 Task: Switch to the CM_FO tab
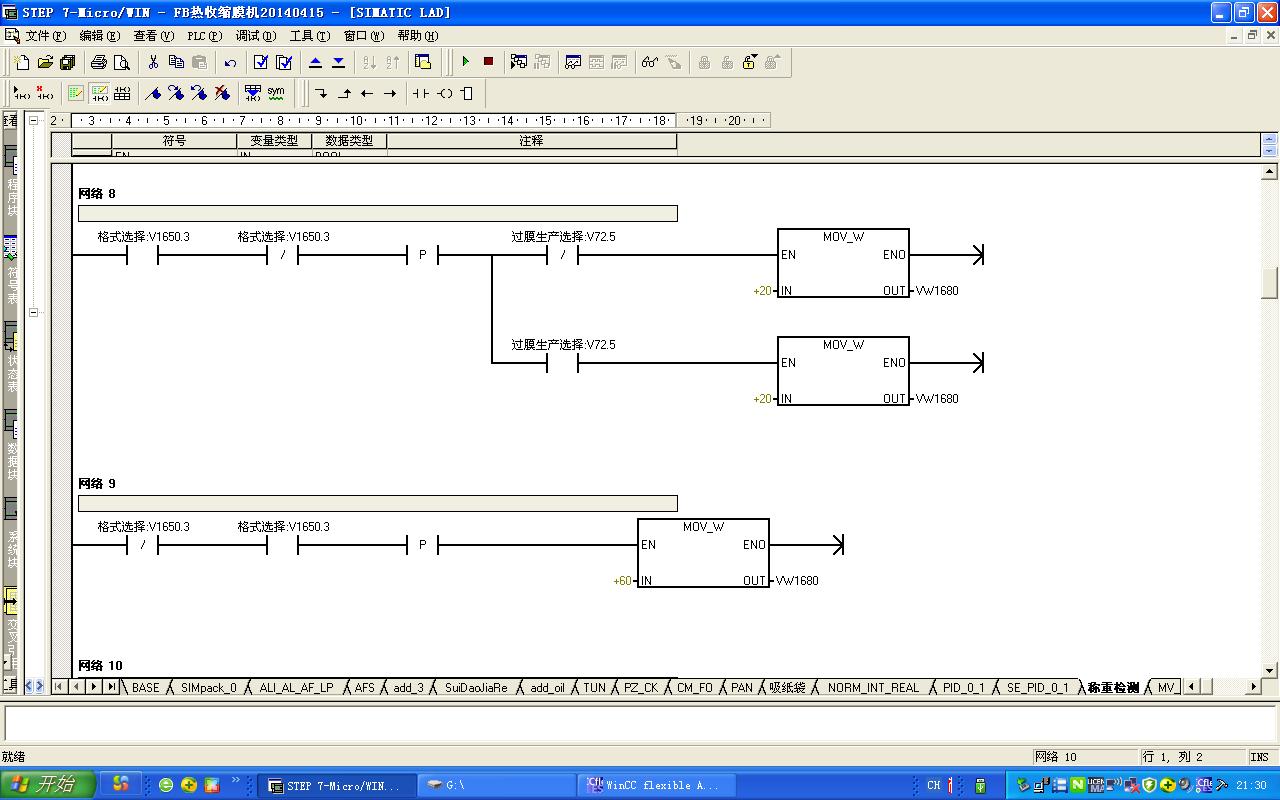pos(695,688)
